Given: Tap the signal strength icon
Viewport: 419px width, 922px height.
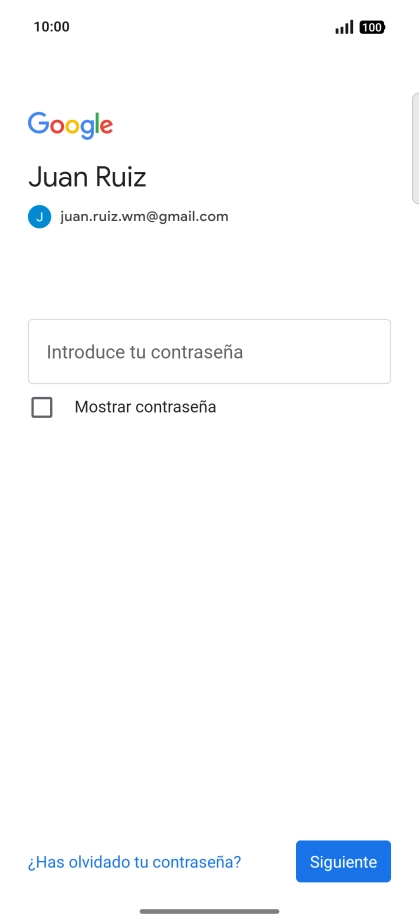Looking at the screenshot, I should point(344,27).
